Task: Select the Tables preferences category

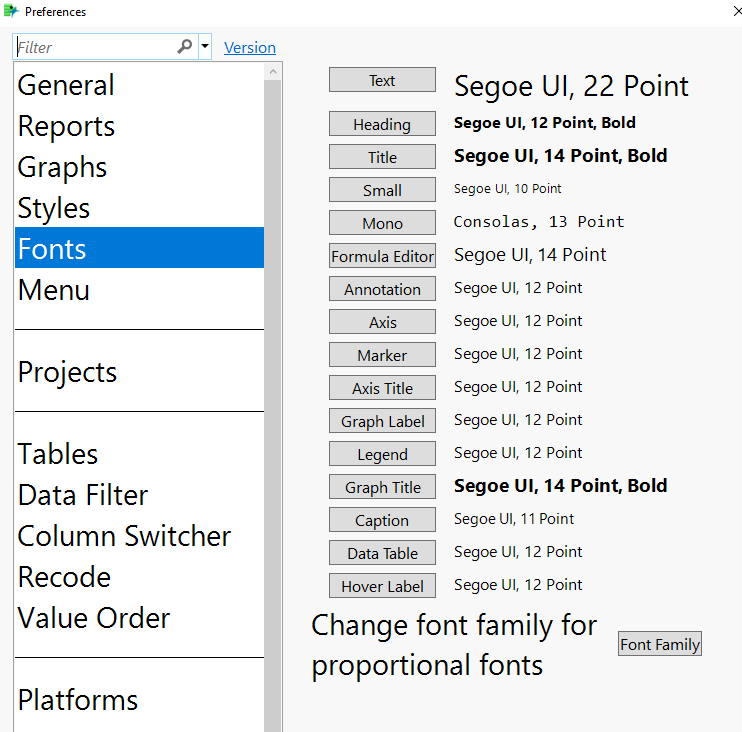Action: 58,455
